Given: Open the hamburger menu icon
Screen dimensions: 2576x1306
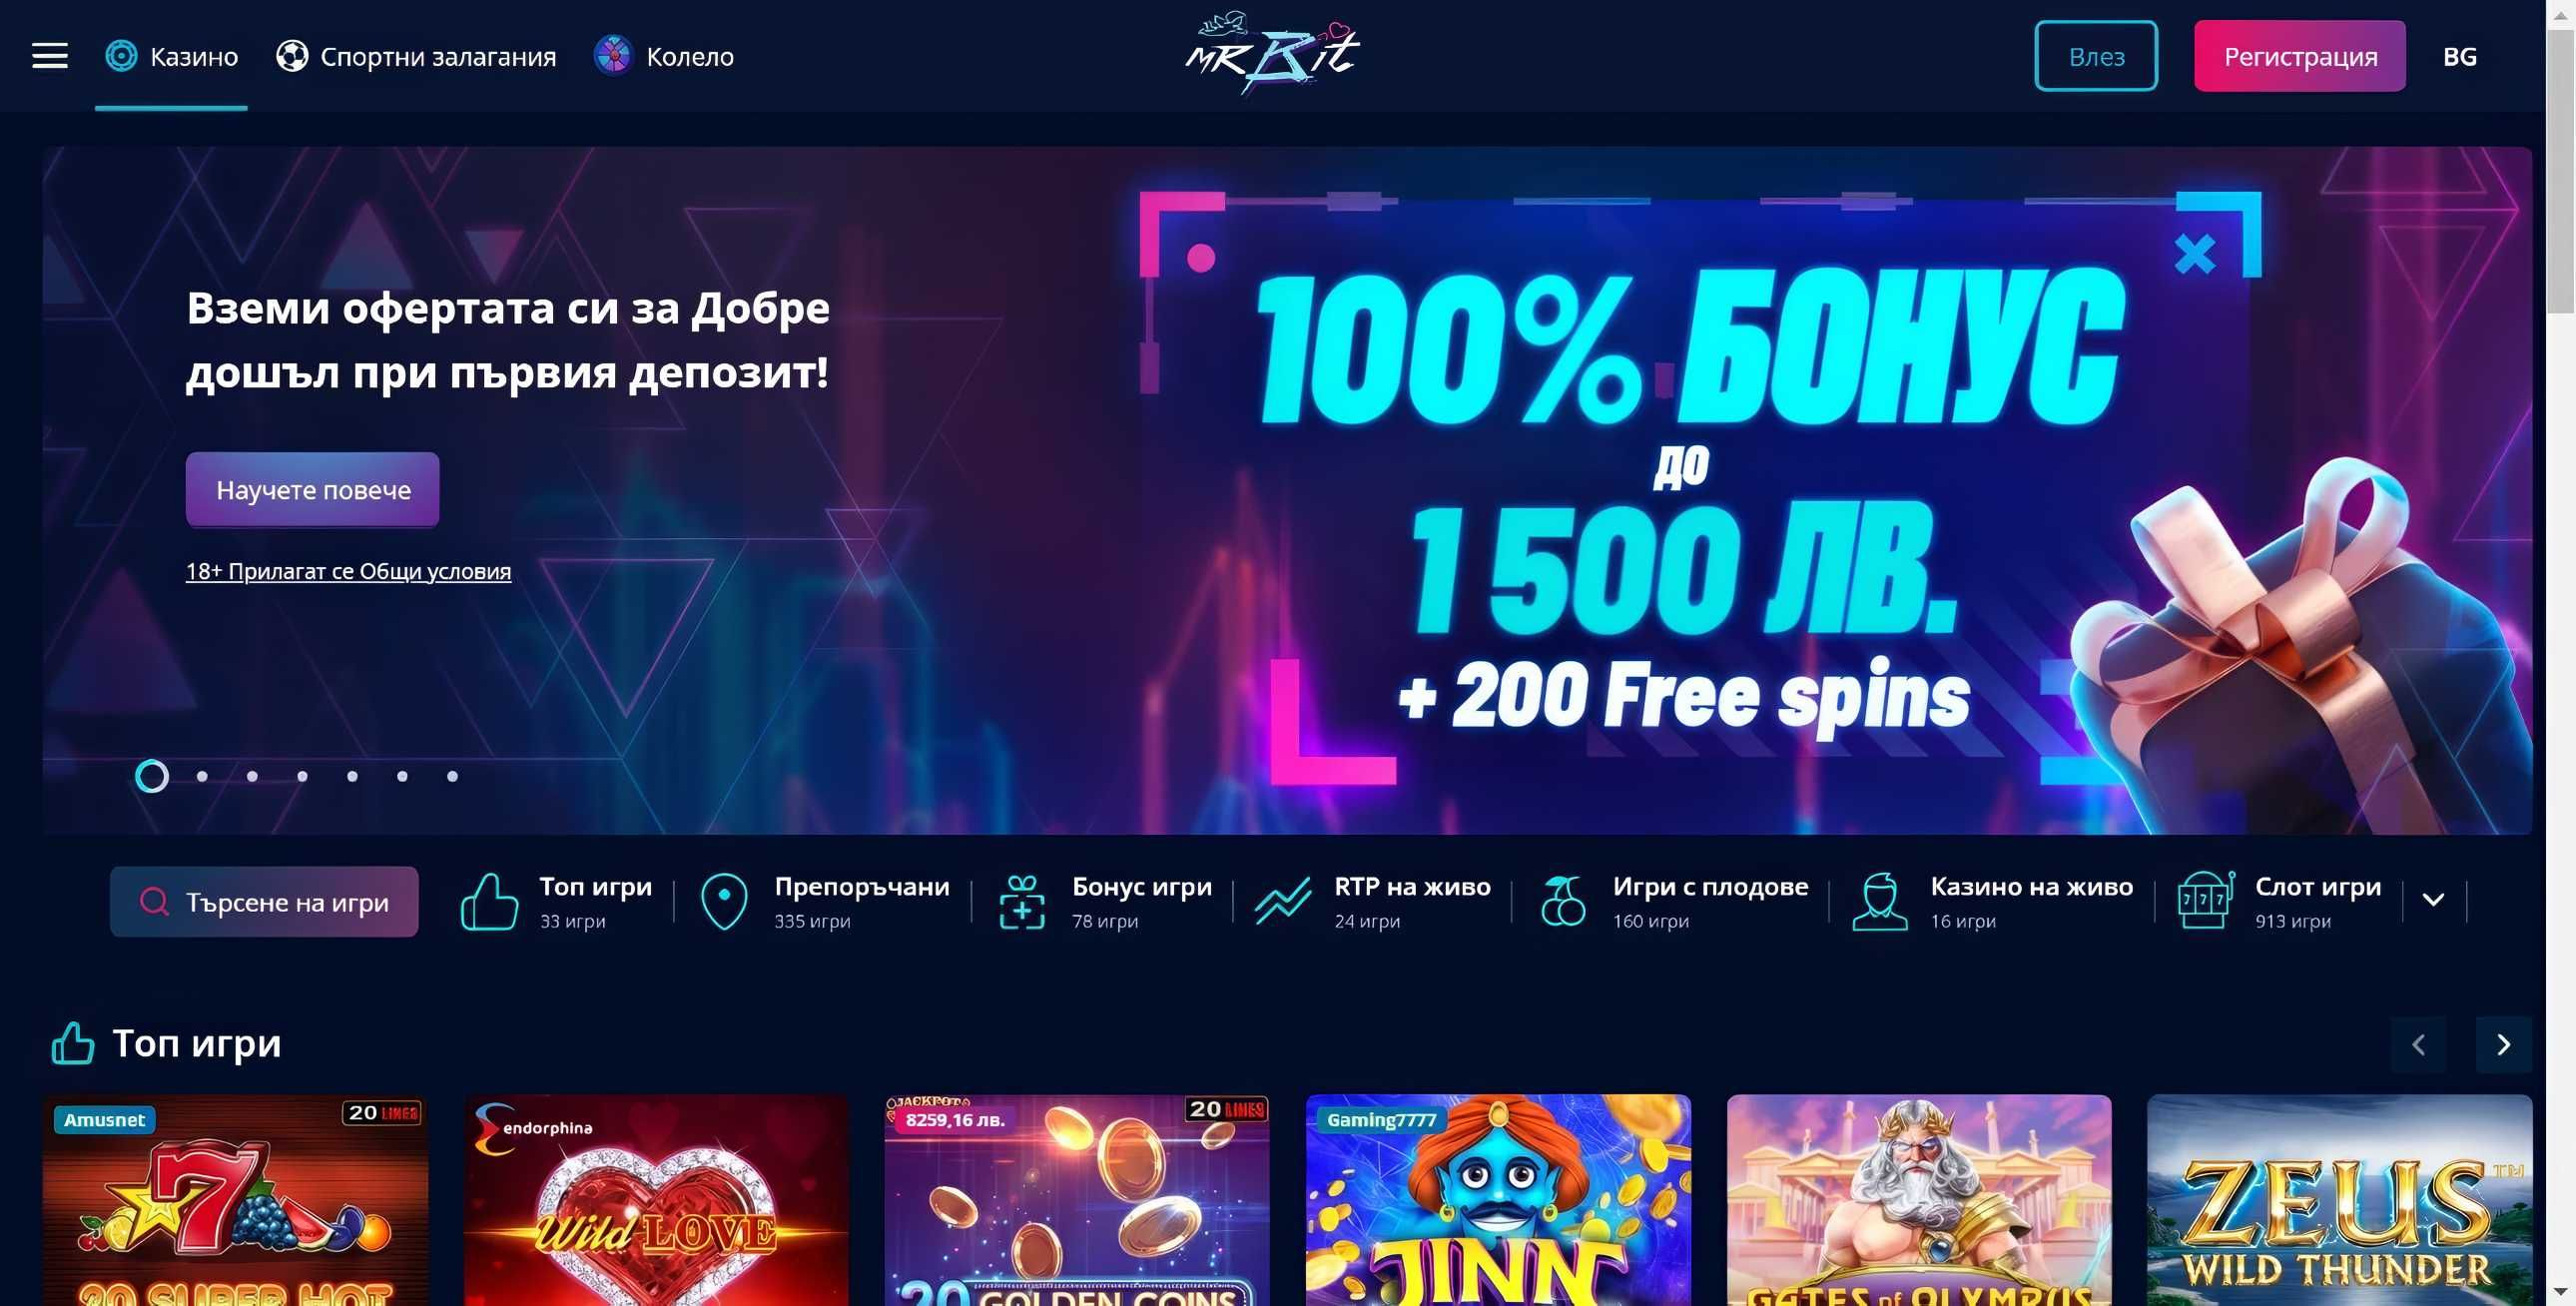Looking at the screenshot, I should tap(50, 56).
